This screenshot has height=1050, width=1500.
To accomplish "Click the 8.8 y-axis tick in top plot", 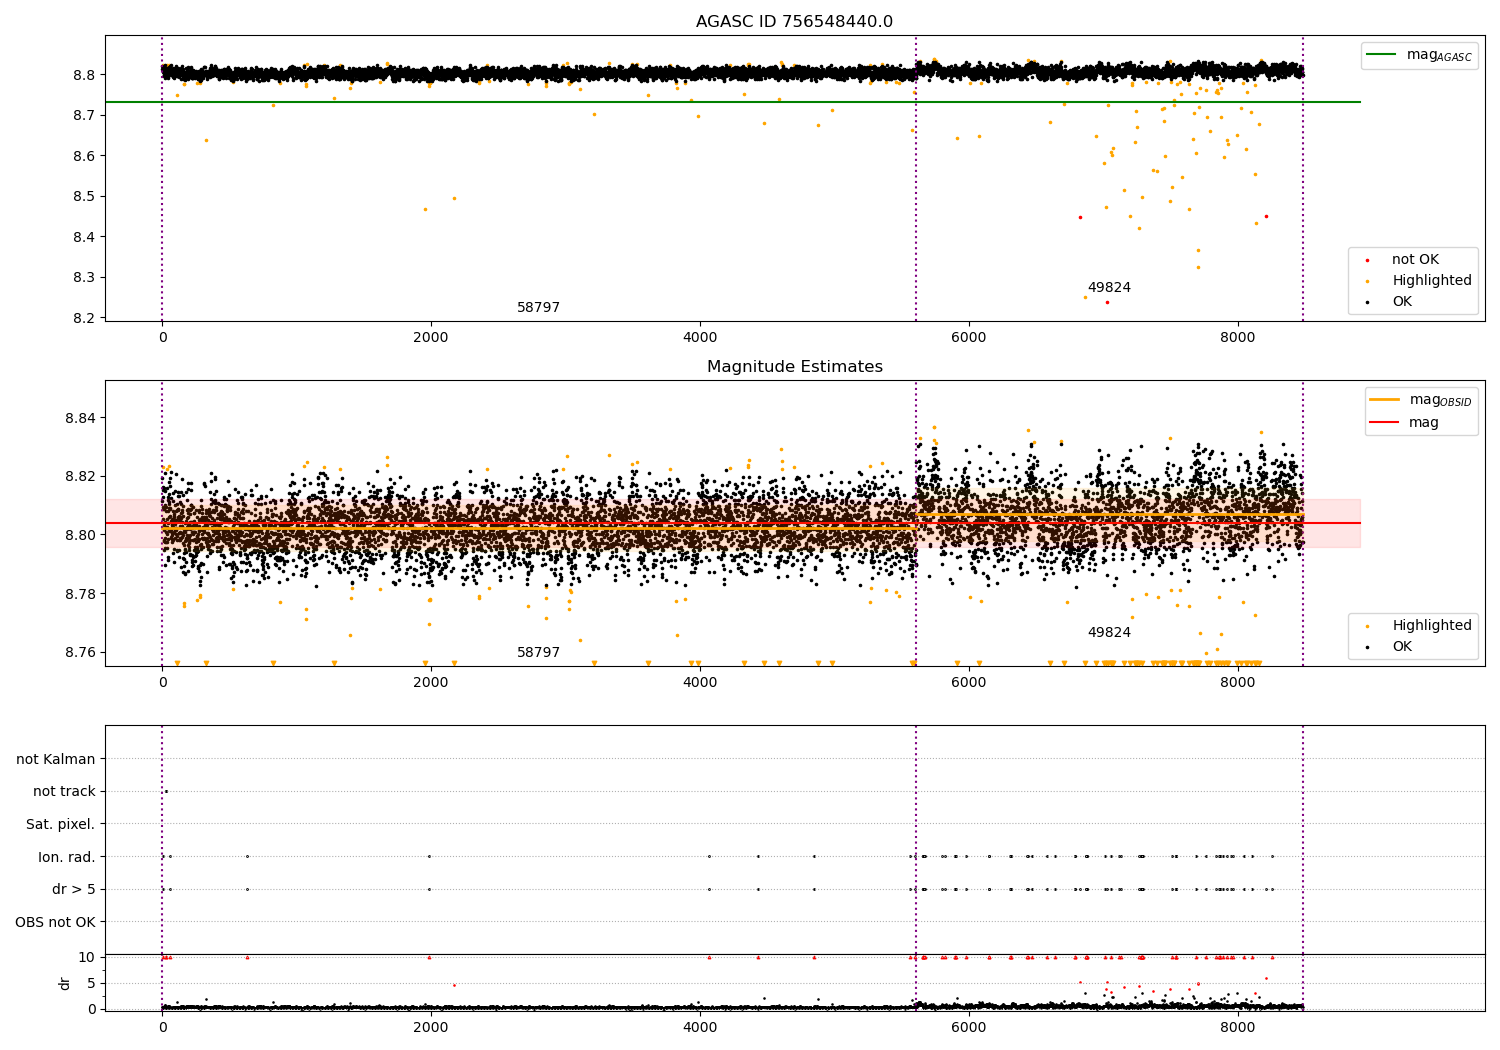I will (84, 75).
